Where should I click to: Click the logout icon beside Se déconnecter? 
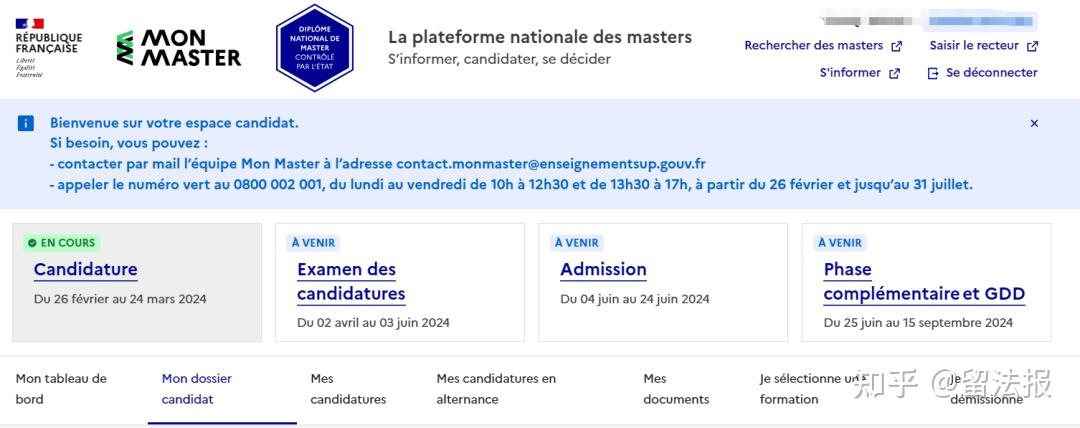tap(933, 73)
